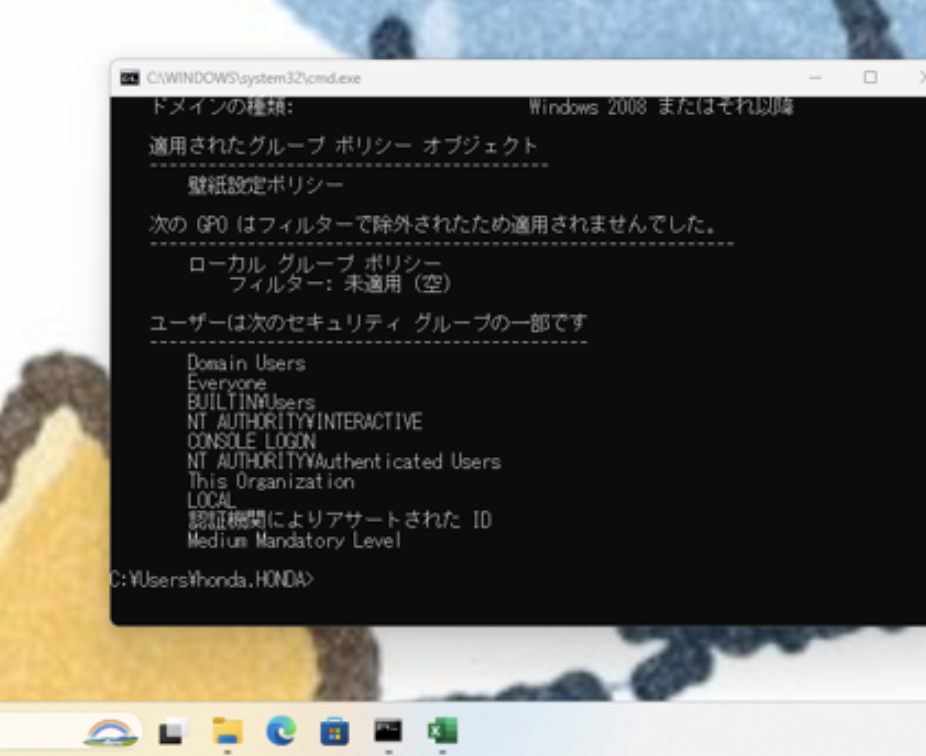Screen dimensions: 926x756
Task: Open the Widgets weather icon on taskbar
Action: pyautogui.click(x=112, y=732)
